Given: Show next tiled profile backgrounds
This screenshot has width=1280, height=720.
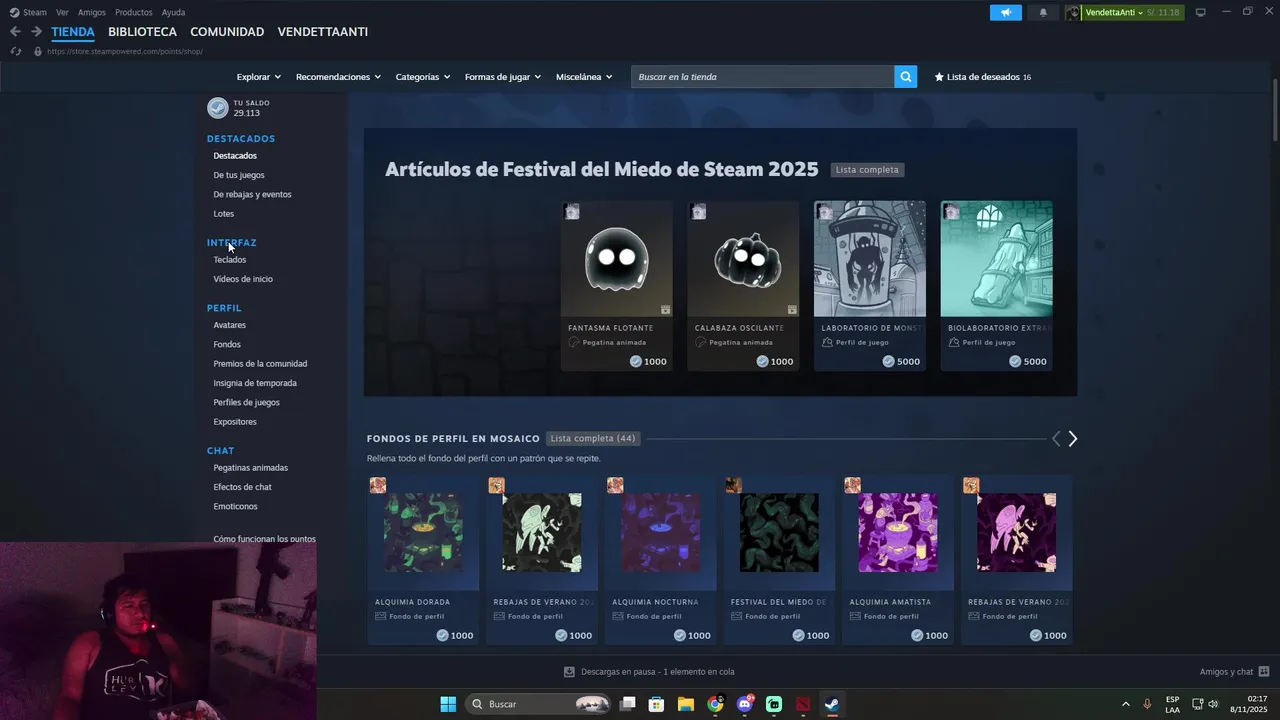Looking at the screenshot, I should pos(1073,439).
